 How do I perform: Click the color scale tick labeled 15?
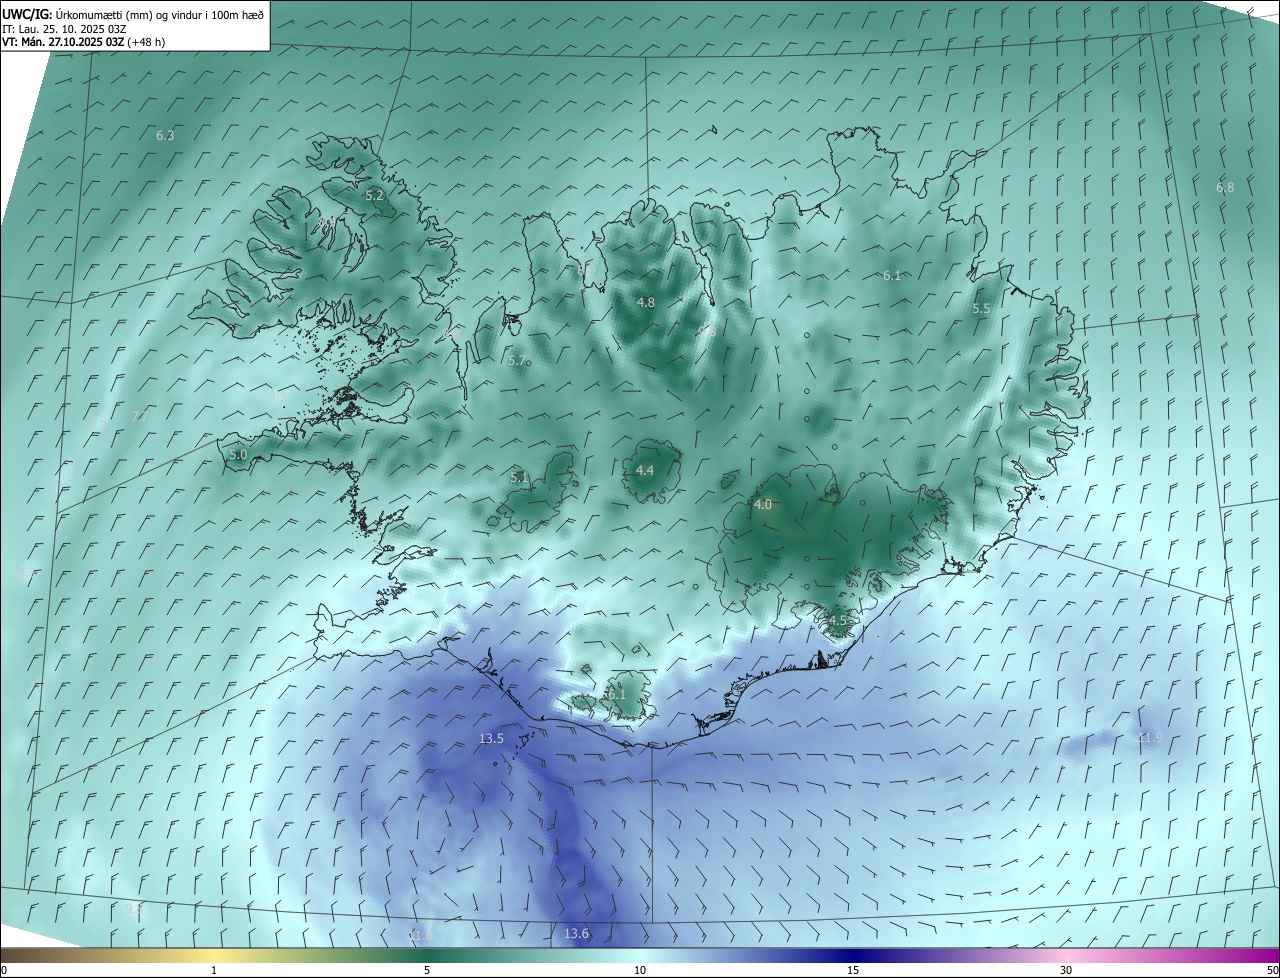(853, 970)
